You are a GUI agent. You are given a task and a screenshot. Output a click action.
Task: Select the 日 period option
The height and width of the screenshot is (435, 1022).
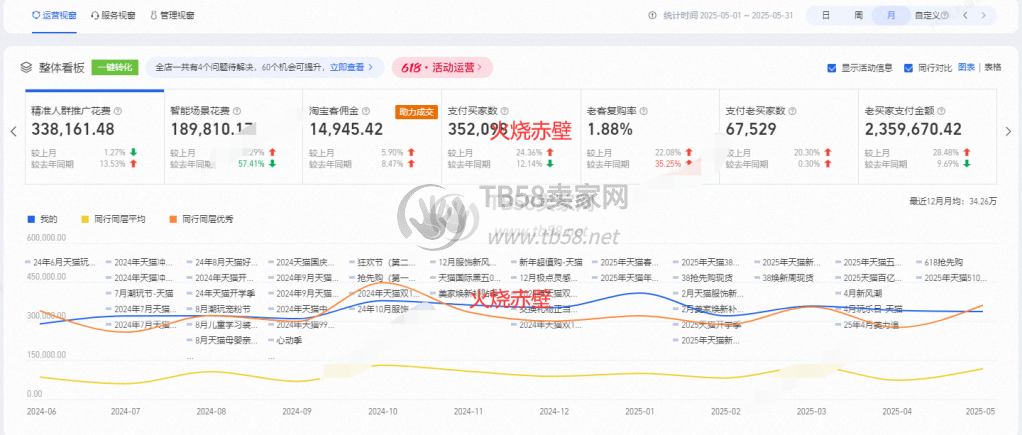coord(825,15)
